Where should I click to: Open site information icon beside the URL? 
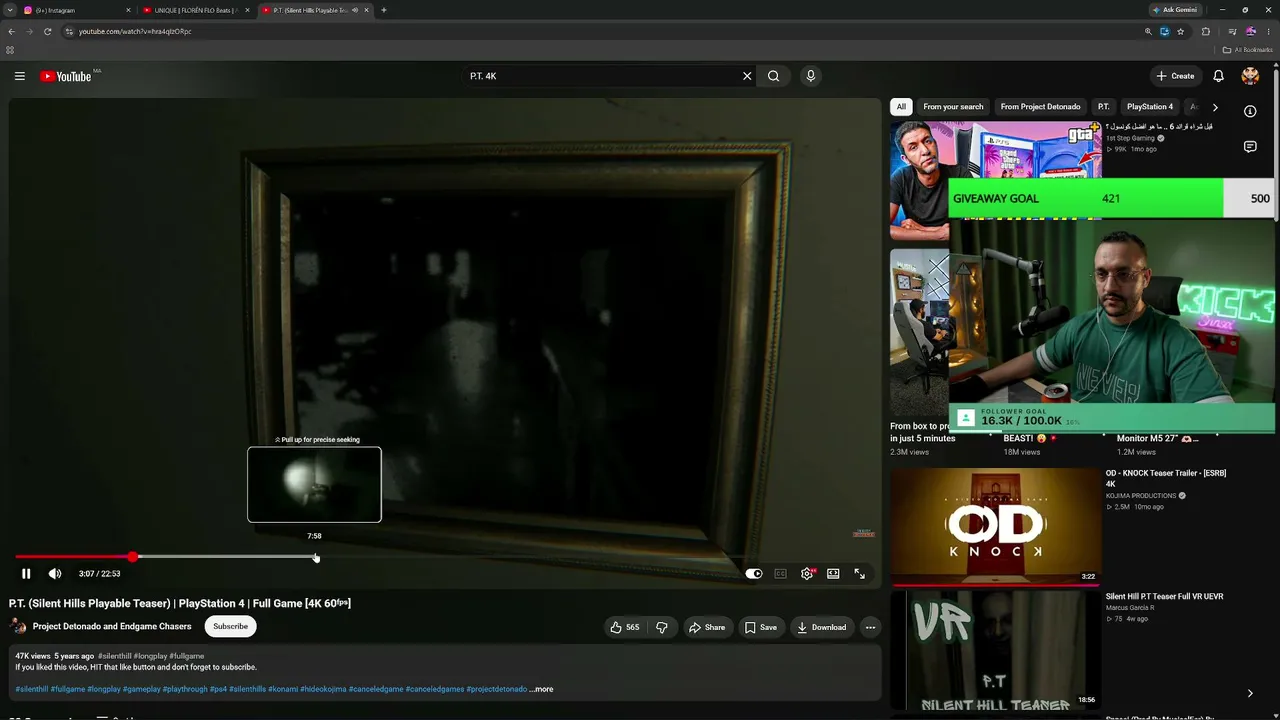pyautogui.click(x=69, y=31)
